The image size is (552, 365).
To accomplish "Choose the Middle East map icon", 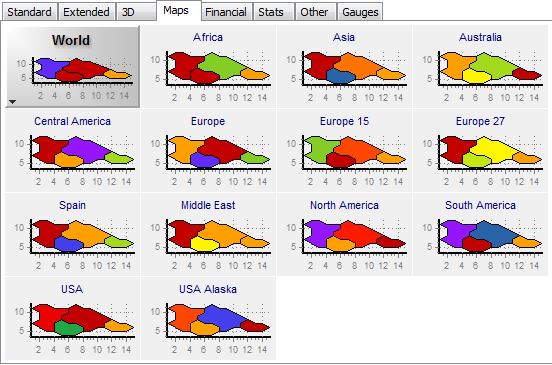I will click(208, 235).
